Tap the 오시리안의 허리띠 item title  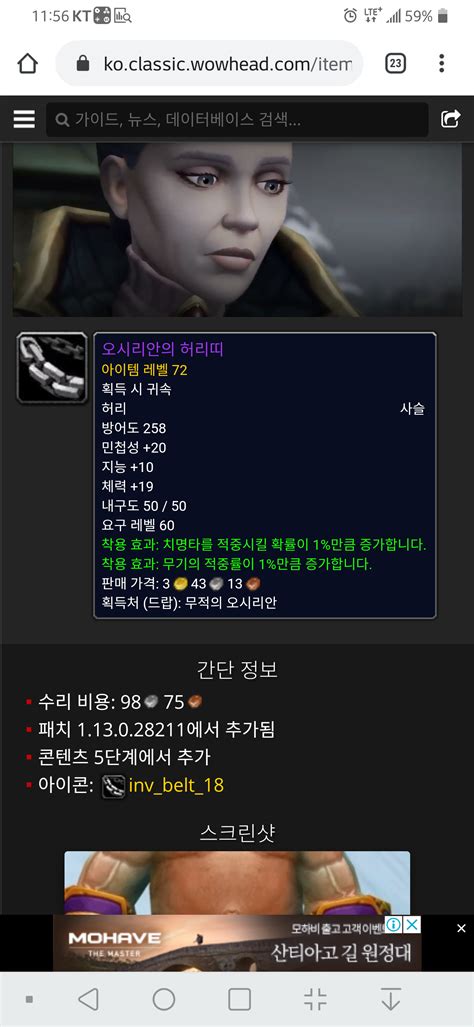point(163,350)
